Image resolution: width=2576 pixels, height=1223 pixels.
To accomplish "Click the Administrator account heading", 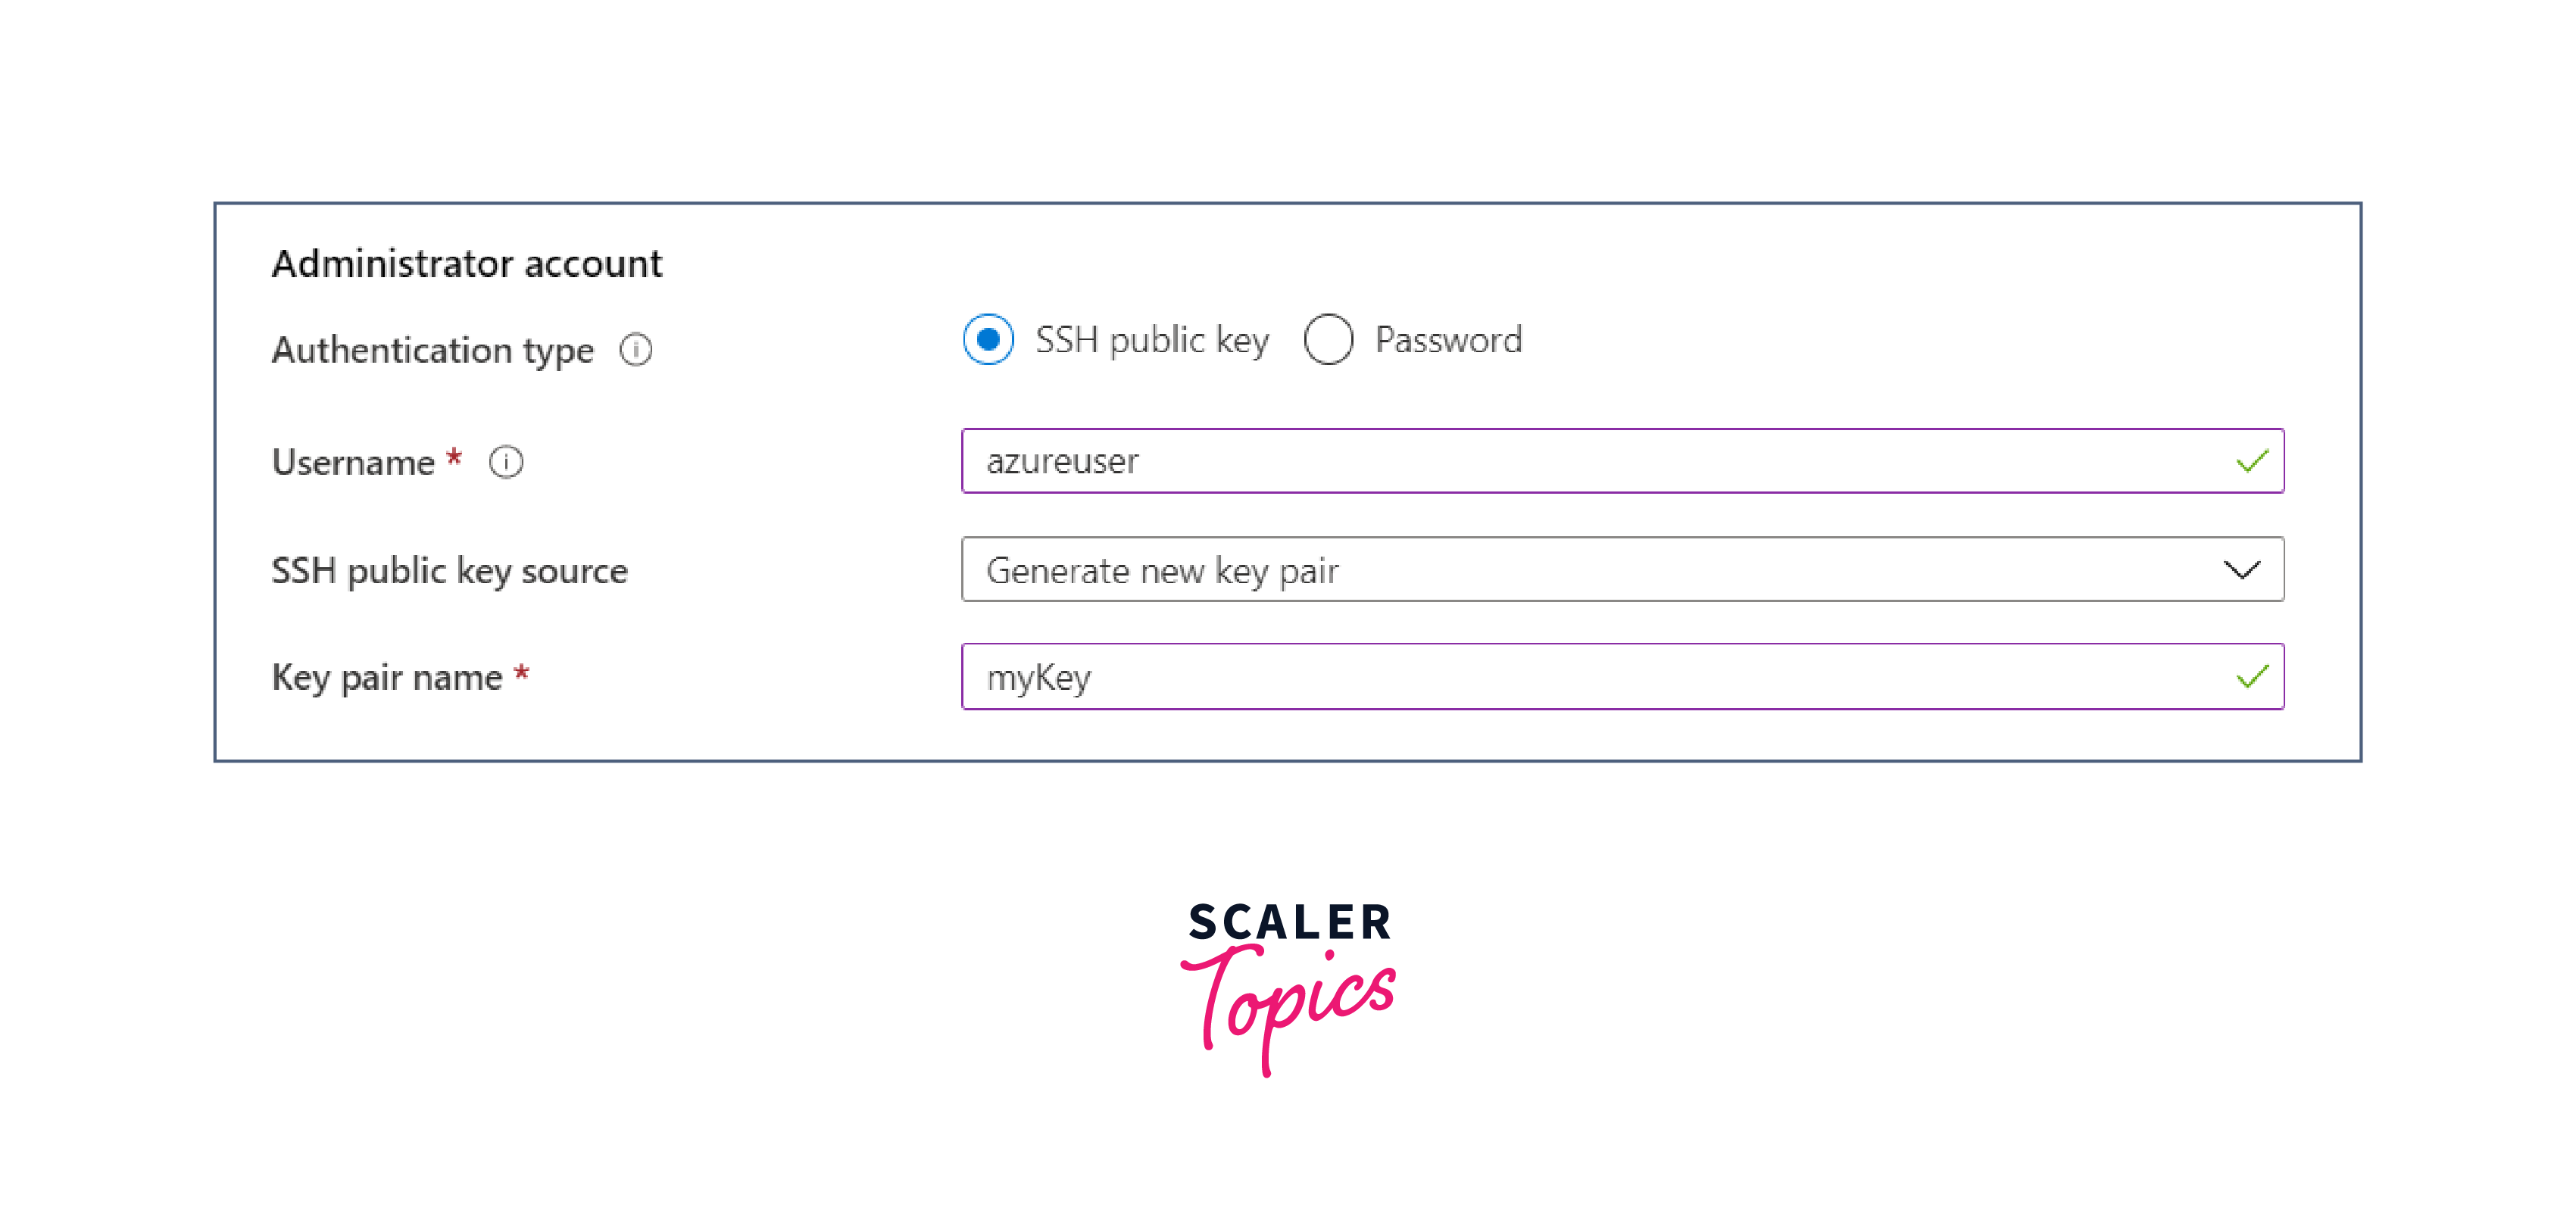I will pyautogui.click(x=467, y=264).
